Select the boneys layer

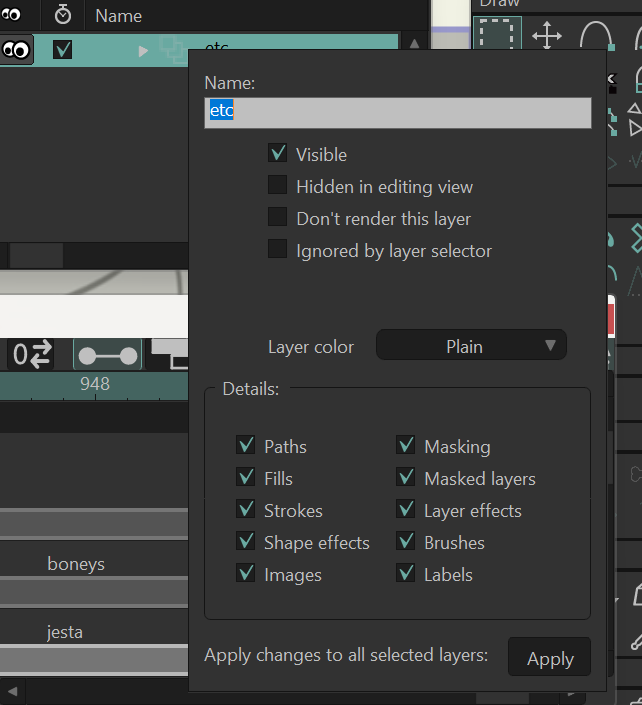tap(76, 564)
